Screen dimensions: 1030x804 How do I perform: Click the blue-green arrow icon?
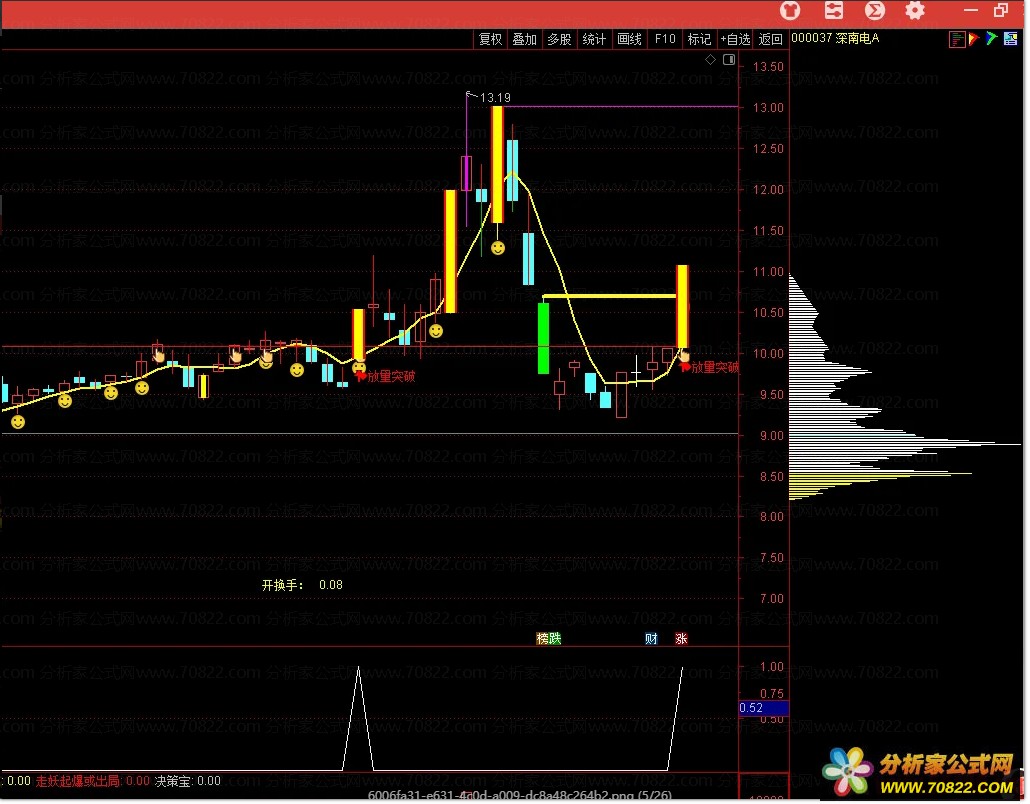[991, 39]
